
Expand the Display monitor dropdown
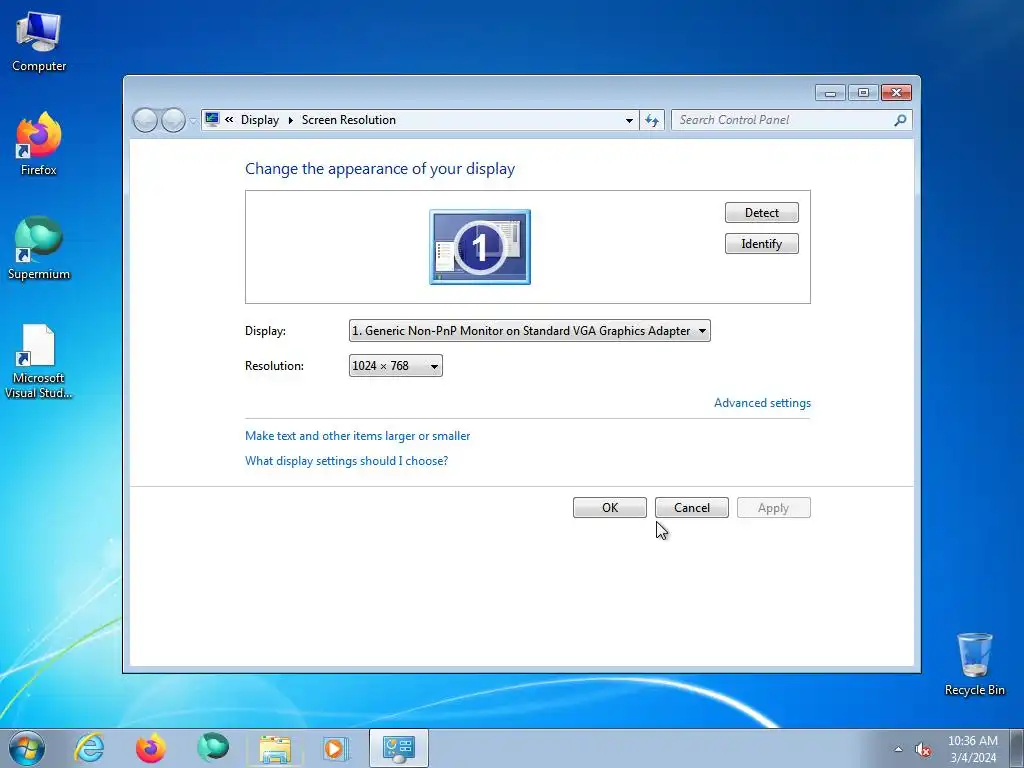530,330
